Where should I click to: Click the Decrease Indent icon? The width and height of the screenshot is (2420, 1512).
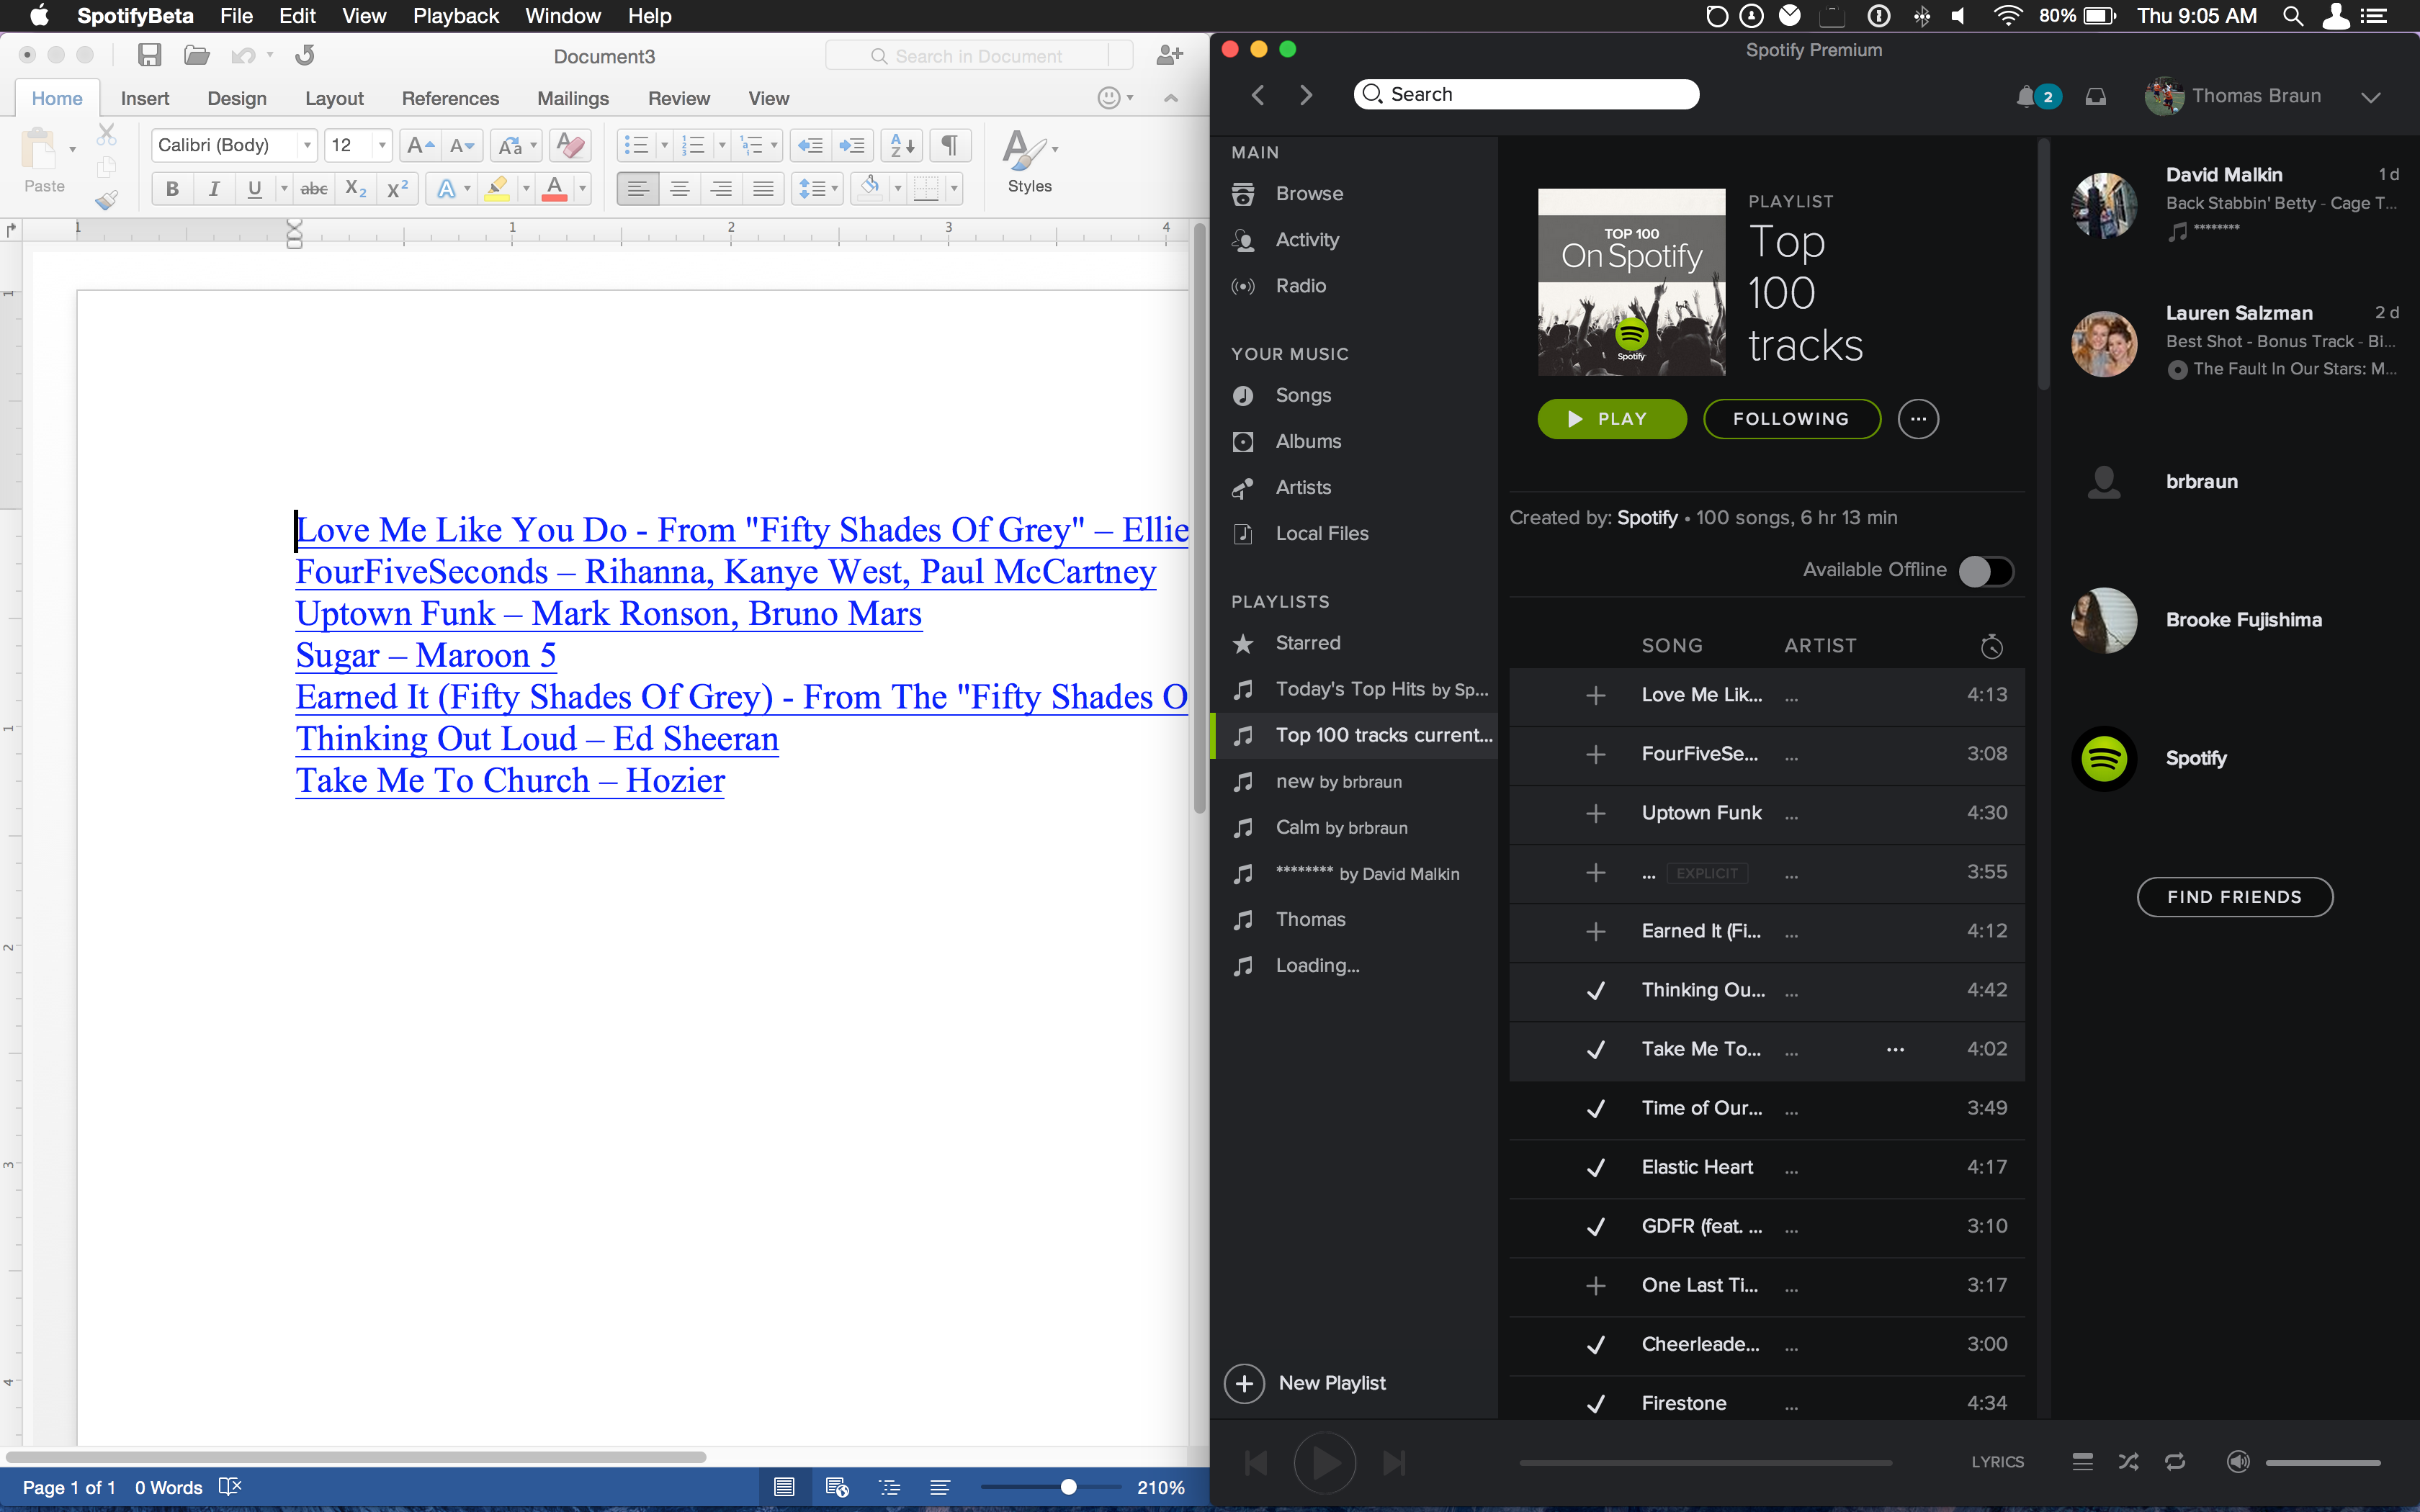[810, 146]
